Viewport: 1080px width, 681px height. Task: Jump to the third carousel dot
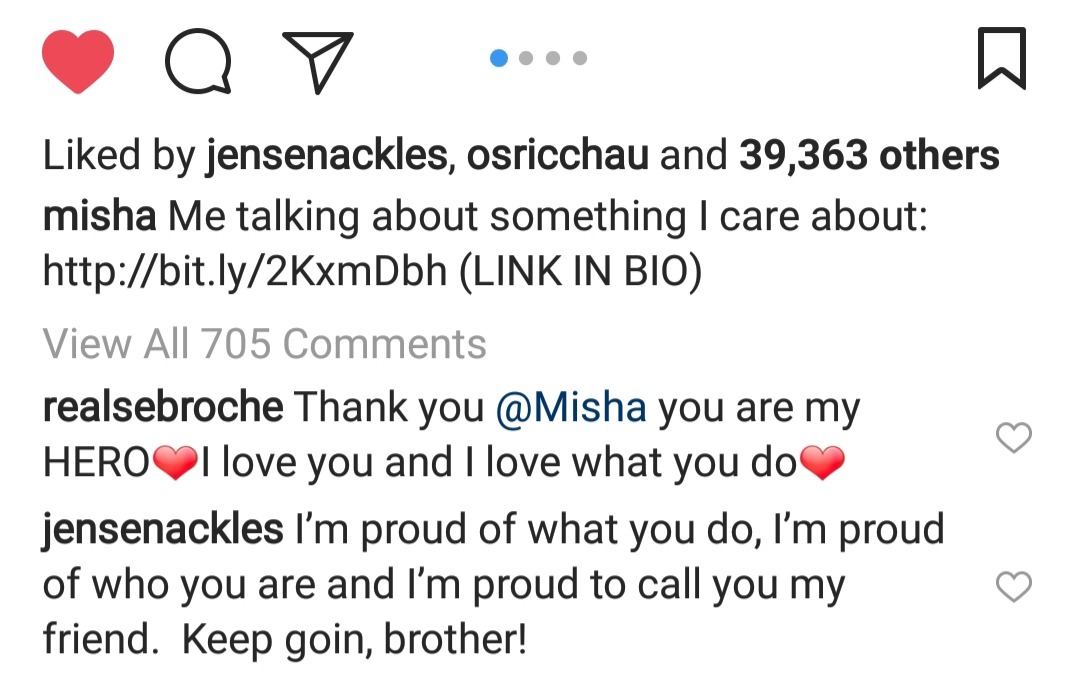click(553, 58)
